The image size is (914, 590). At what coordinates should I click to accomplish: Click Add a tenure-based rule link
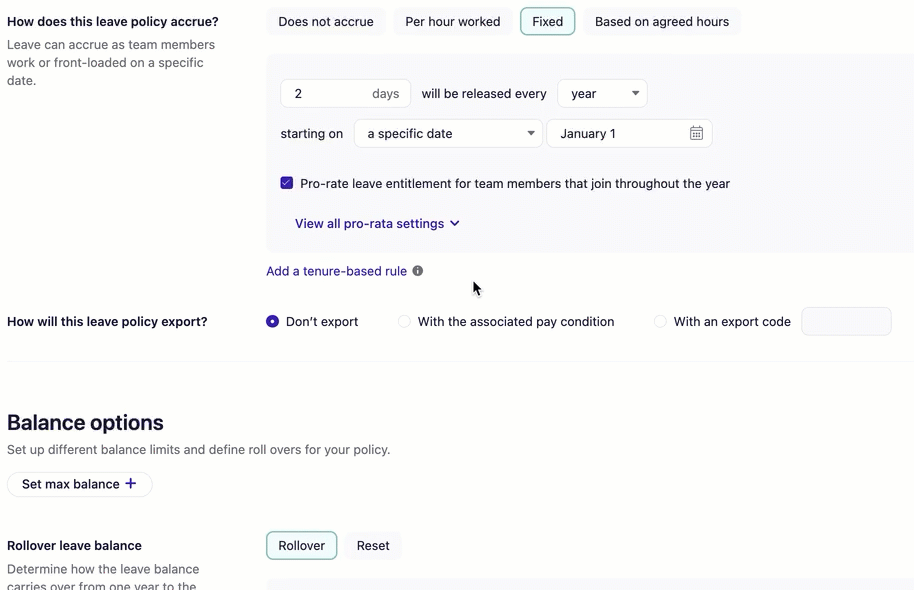[336, 271]
